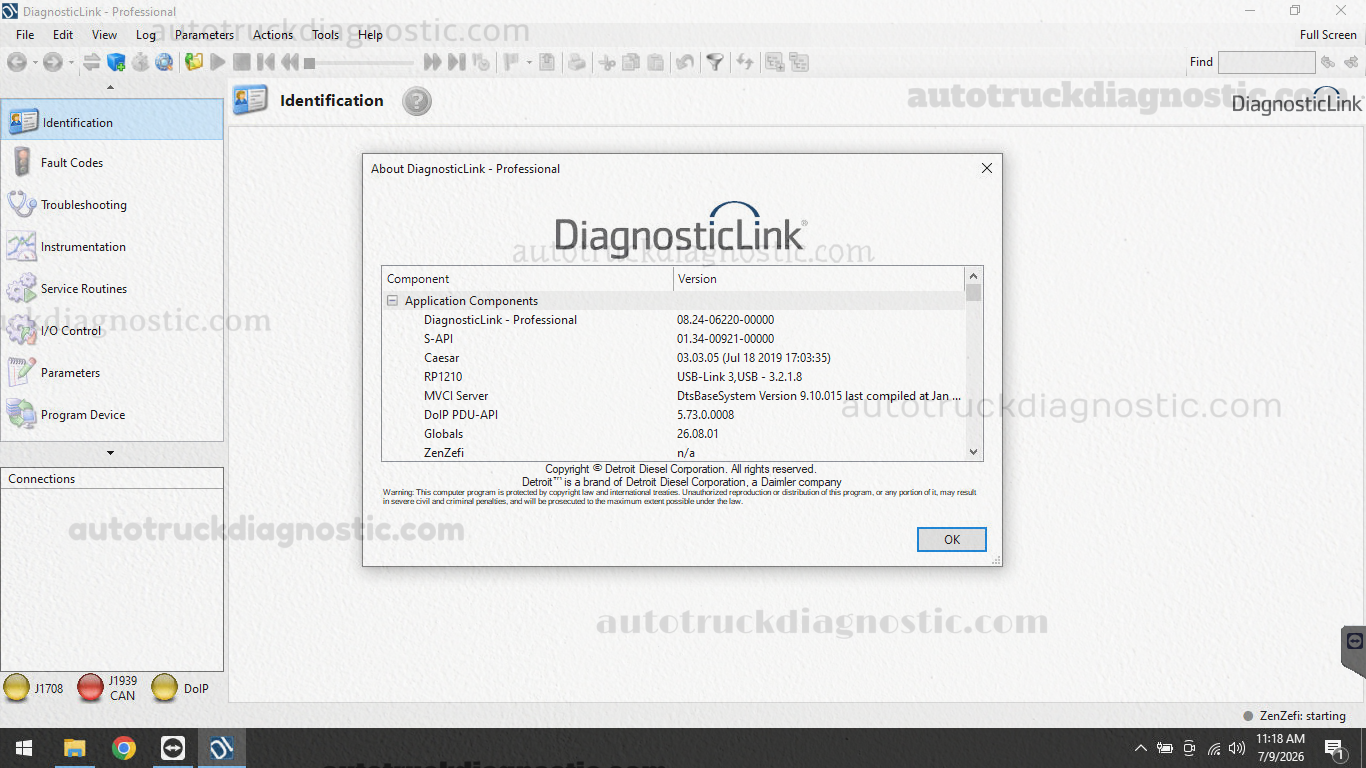The image size is (1366, 768).
Task: Rewind the log with double-left arrows
Action: (290, 62)
